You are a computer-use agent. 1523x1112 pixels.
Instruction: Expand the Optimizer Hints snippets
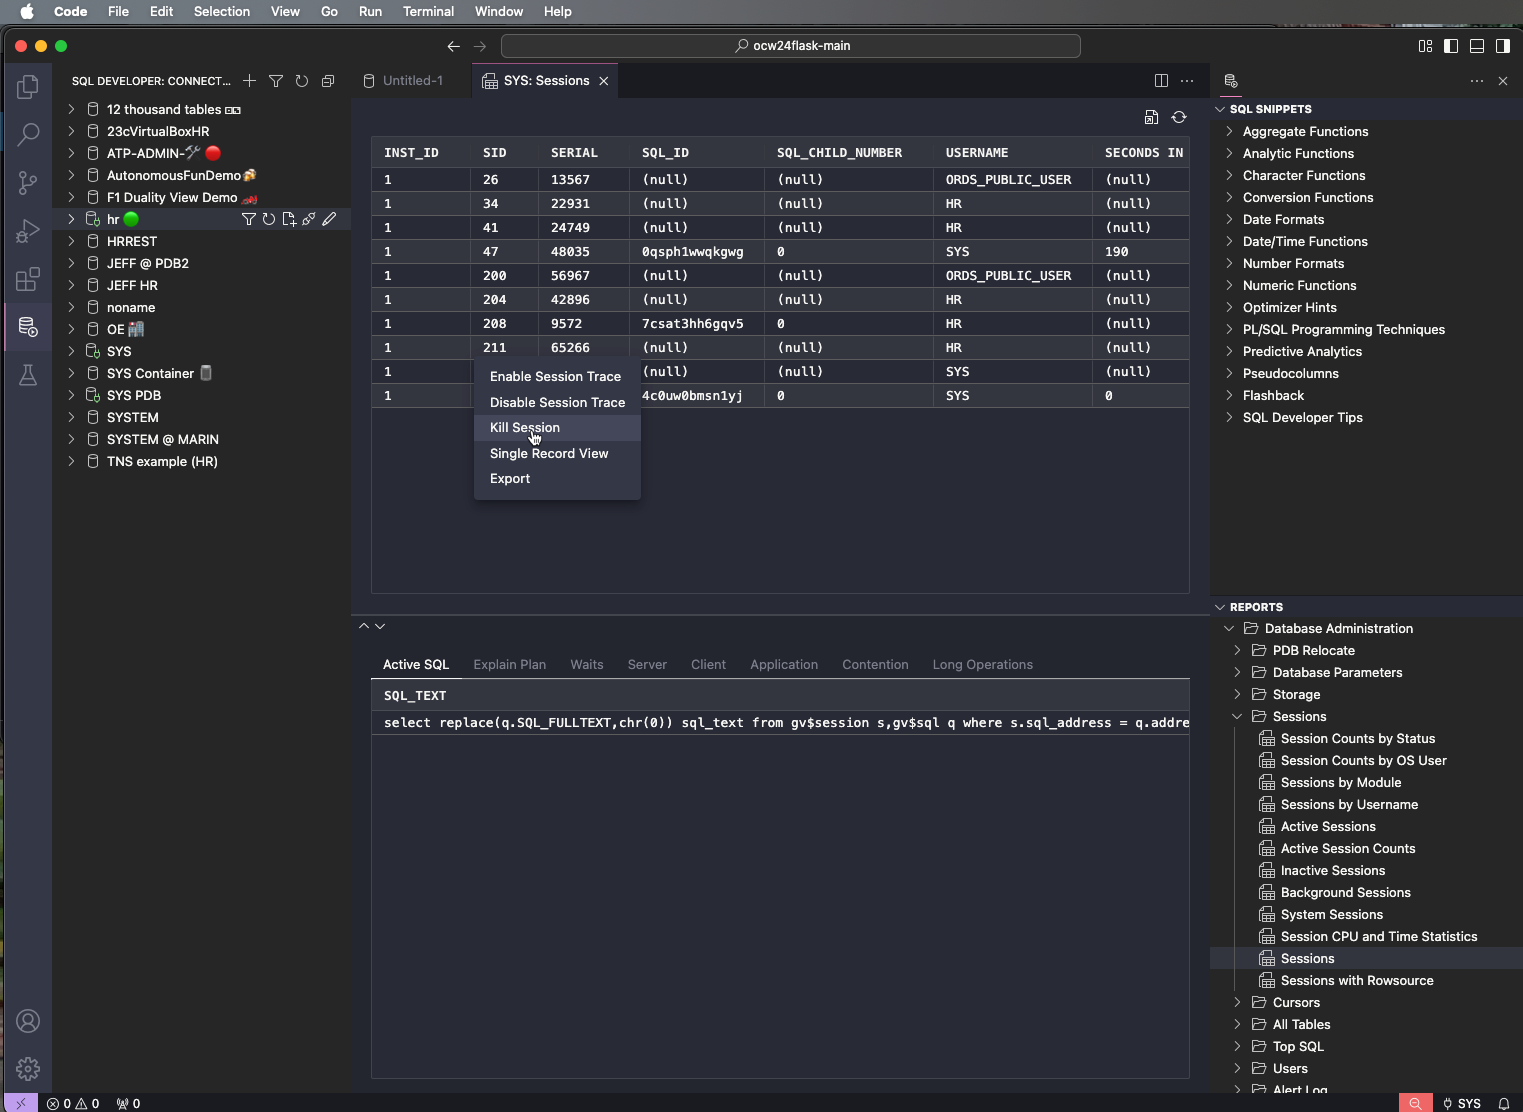1229,307
